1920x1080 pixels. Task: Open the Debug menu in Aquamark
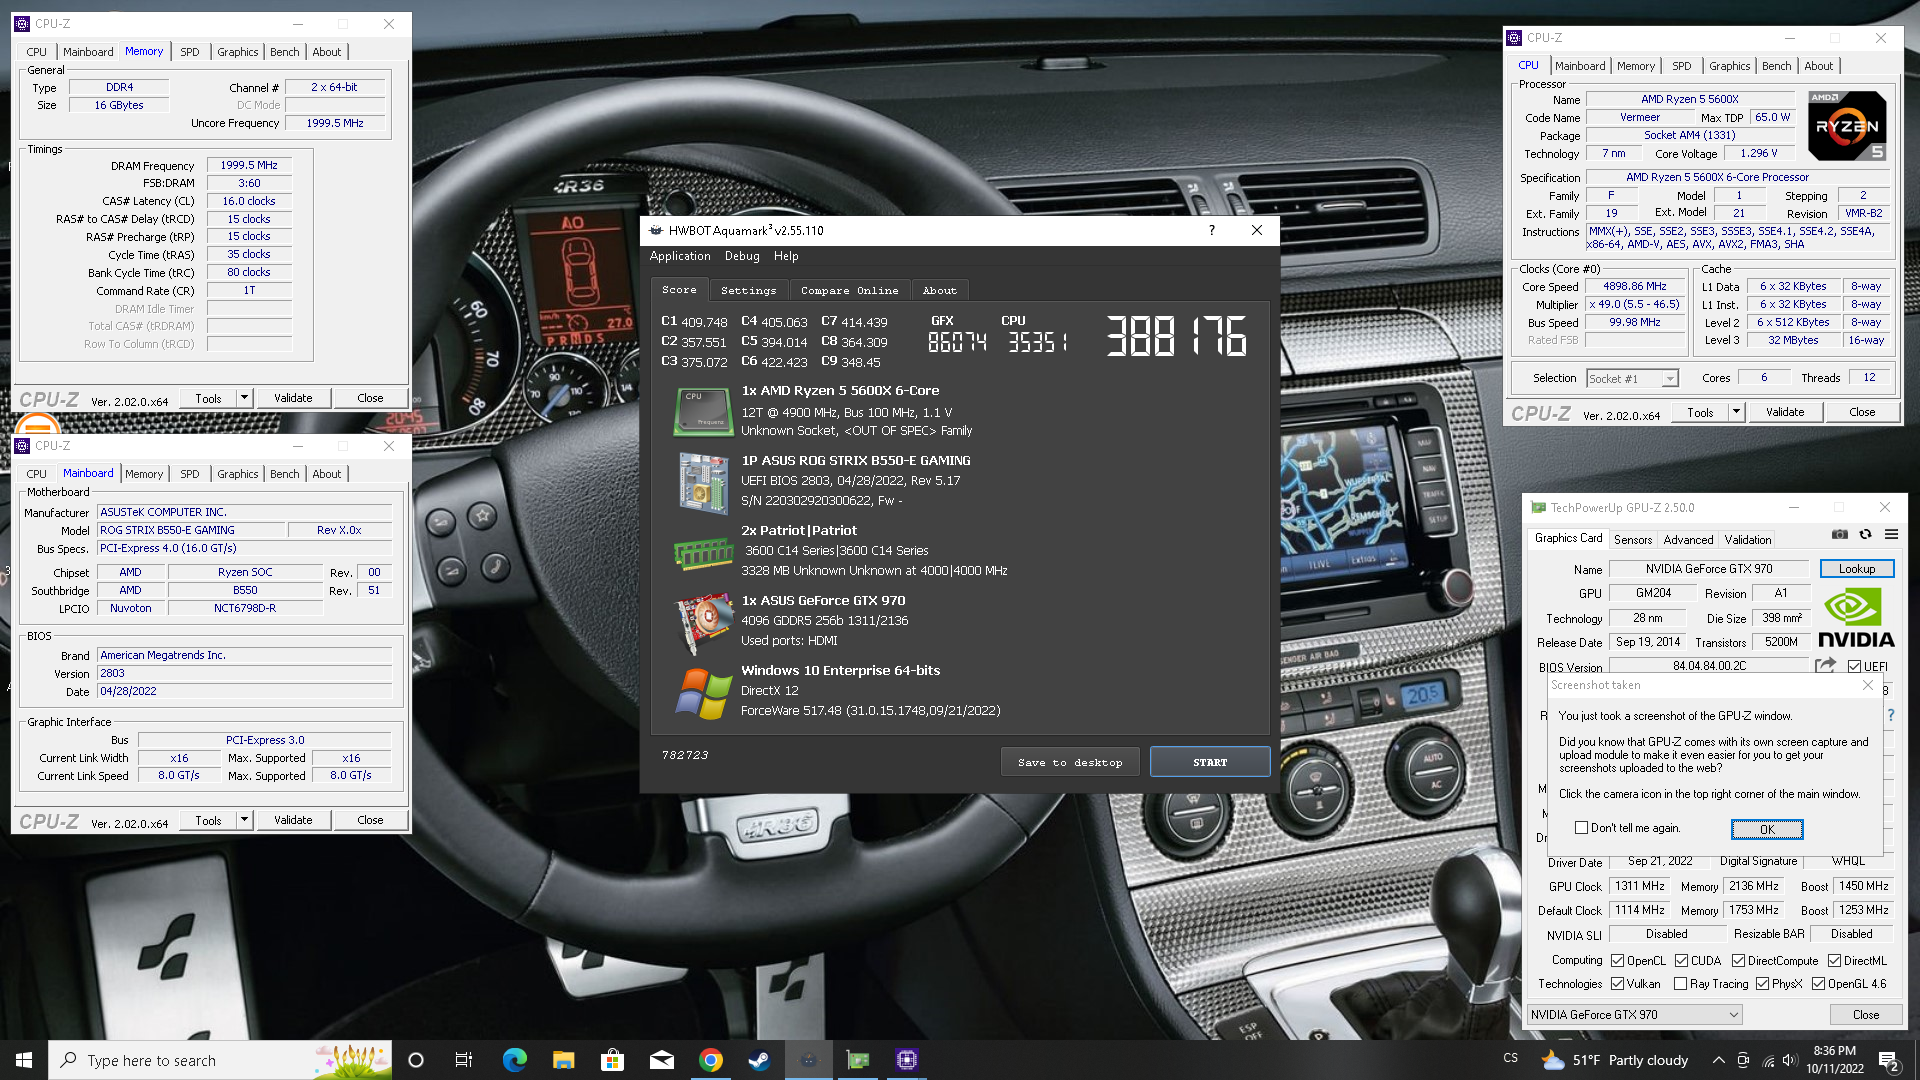coord(742,256)
